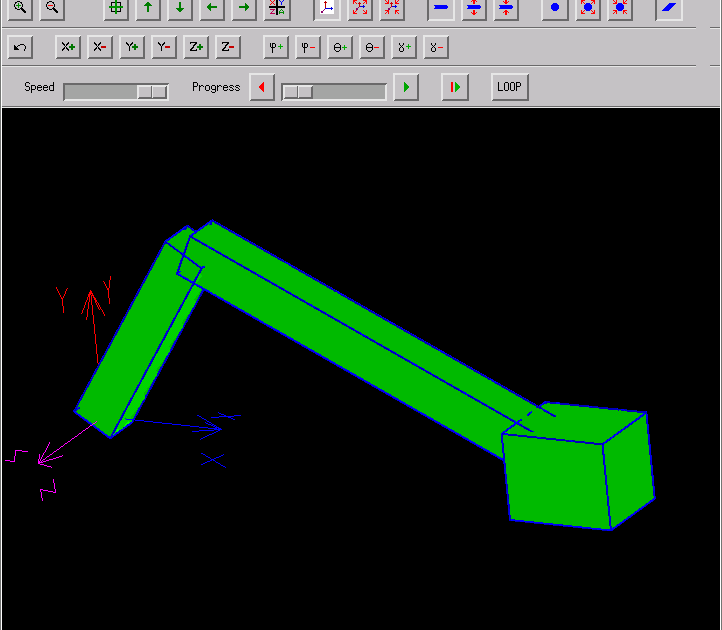Click the zoom out magnifier icon

52,8
